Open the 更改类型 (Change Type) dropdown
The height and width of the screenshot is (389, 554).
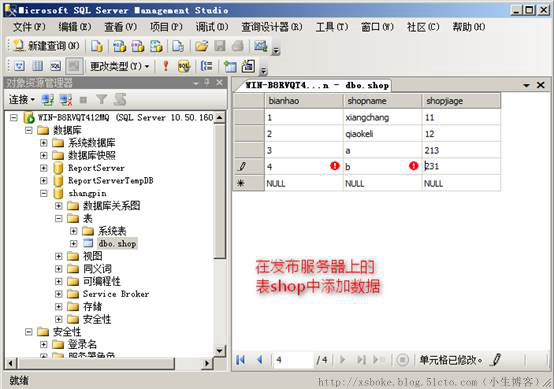119,66
